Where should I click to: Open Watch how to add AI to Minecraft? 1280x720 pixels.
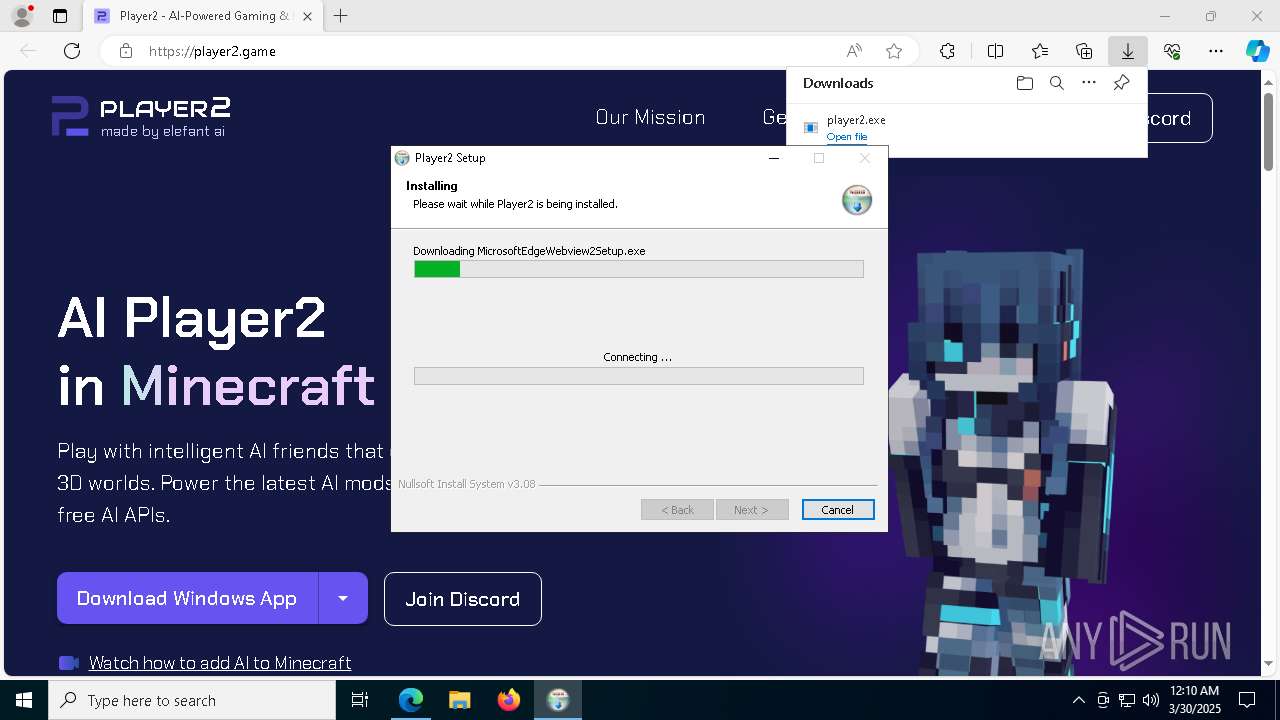[x=220, y=663]
